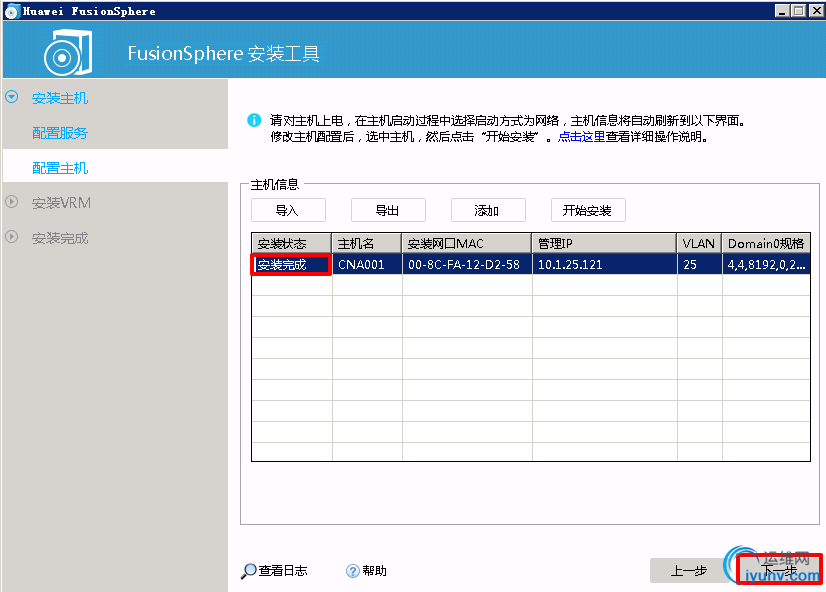Open the 安装主机 sidebar step
Image resolution: width=826 pixels, height=592 pixels.
[x=60, y=98]
